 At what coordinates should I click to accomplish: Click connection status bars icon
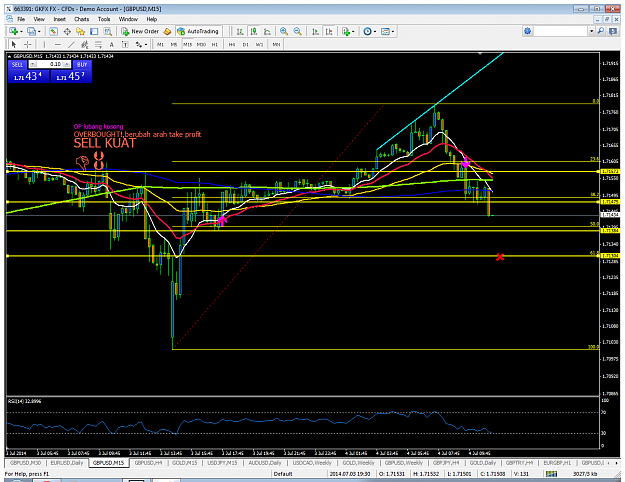(x=551, y=474)
